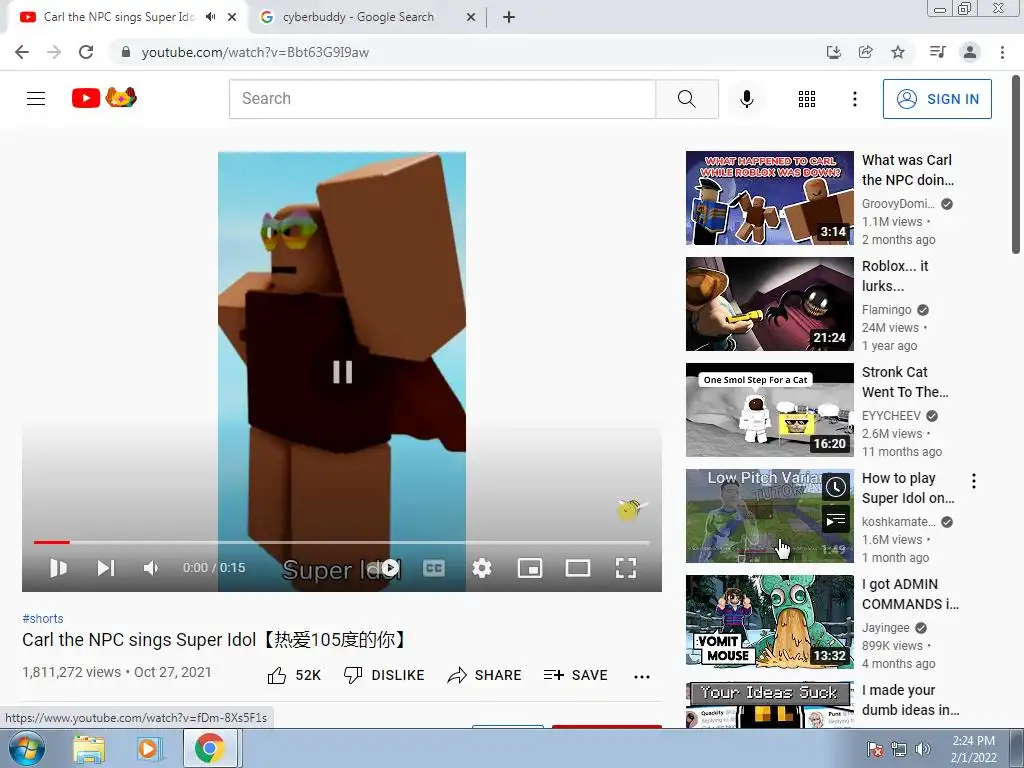The height and width of the screenshot is (768, 1024).
Task: Switch to the cyberbuddy - Google Search tab
Action: (358, 17)
